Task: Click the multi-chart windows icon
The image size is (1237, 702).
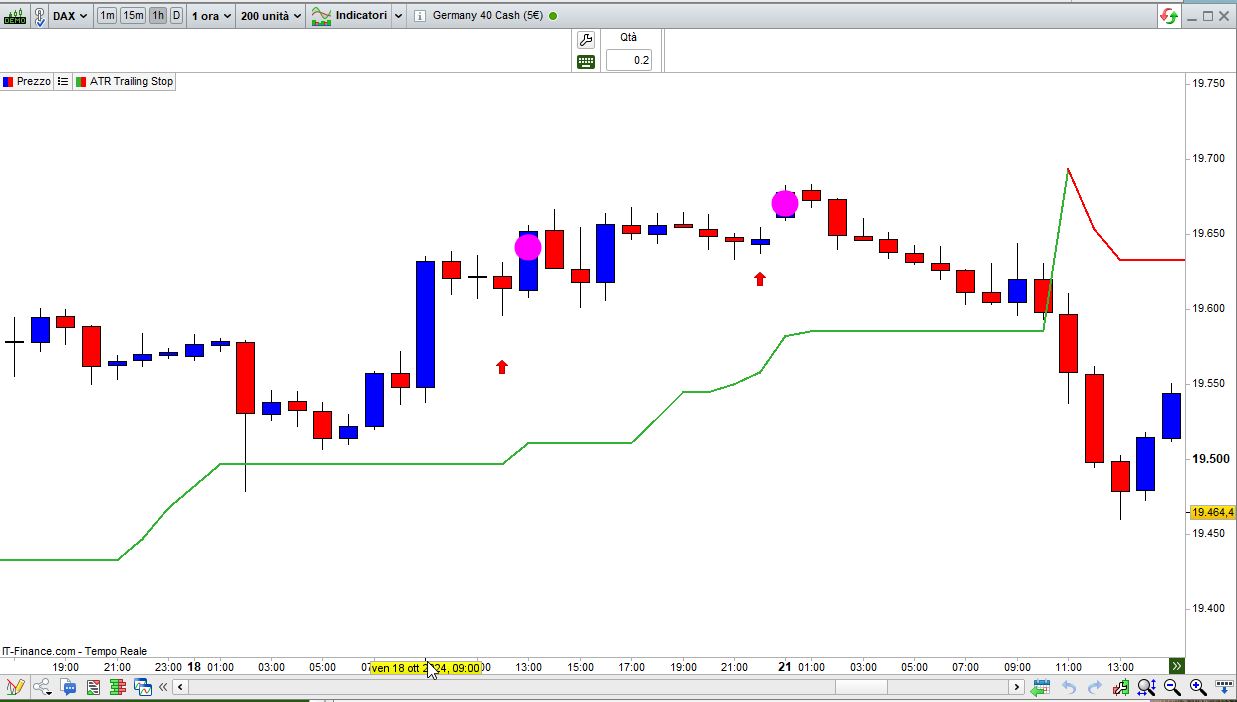Action: coord(142,687)
